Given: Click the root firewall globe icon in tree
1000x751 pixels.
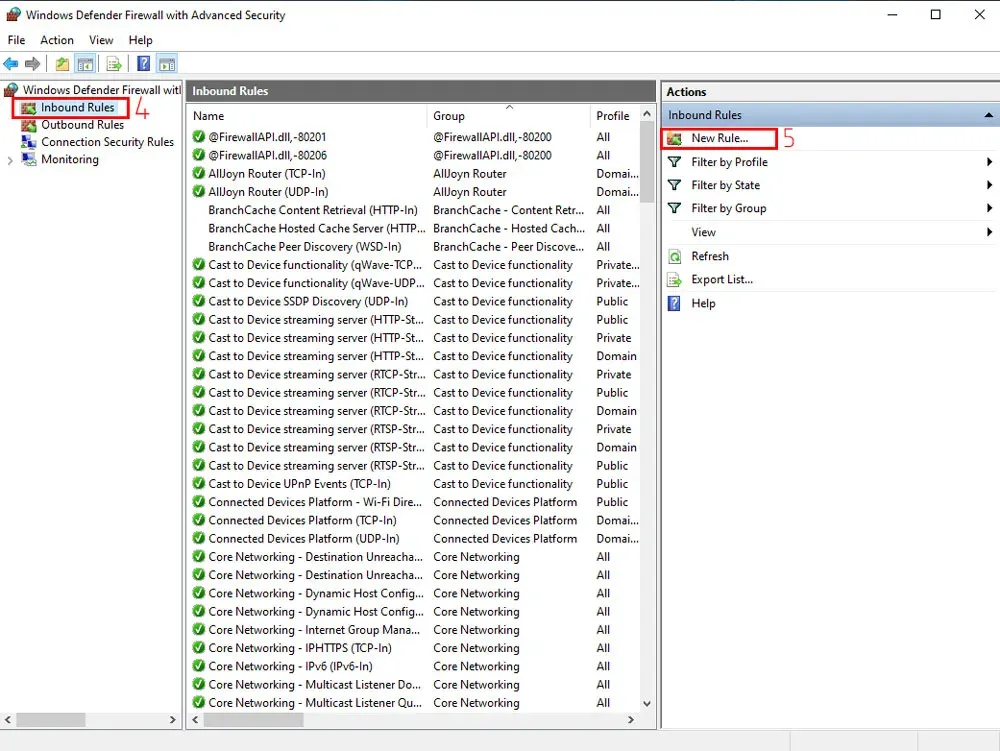Looking at the screenshot, I should (x=11, y=90).
